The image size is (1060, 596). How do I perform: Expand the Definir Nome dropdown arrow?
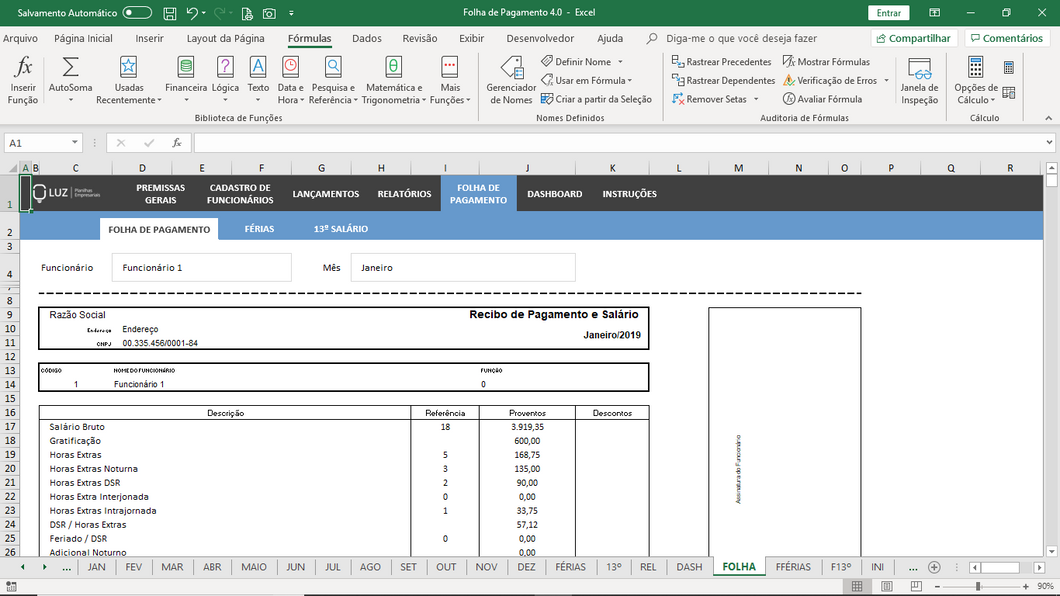tap(621, 62)
